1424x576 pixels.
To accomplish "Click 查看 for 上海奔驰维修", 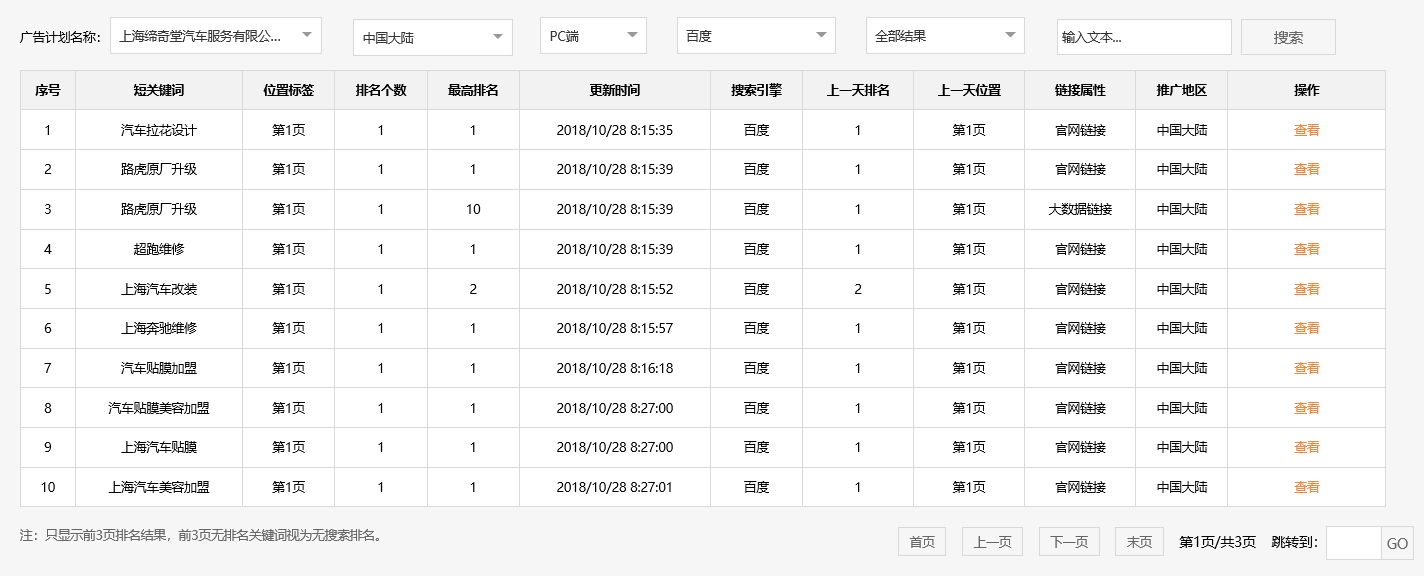I will (x=1307, y=328).
